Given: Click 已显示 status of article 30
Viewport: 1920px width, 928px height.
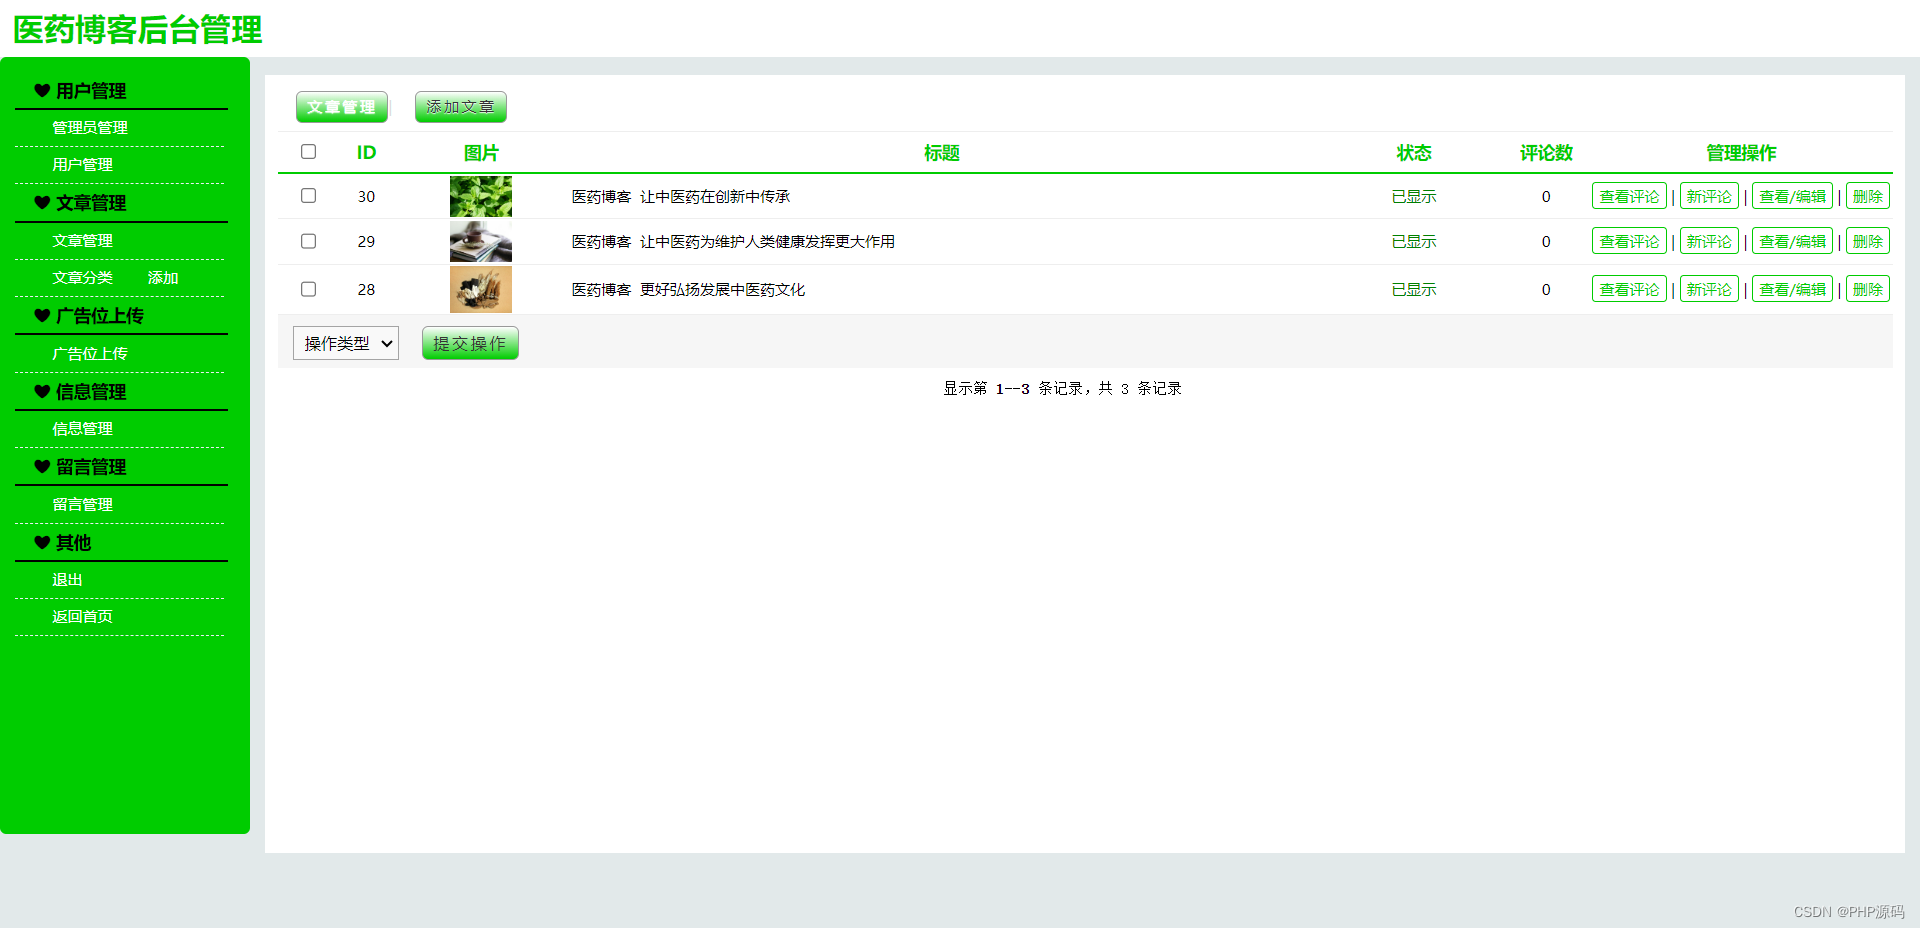Looking at the screenshot, I should tap(1414, 197).
